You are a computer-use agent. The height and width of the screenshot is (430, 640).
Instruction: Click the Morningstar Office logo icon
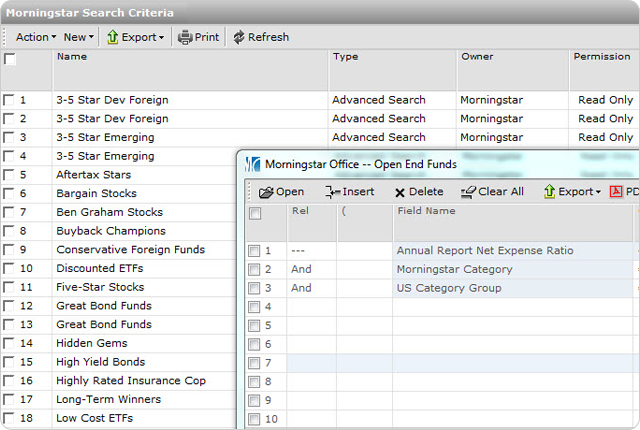pos(253,164)
